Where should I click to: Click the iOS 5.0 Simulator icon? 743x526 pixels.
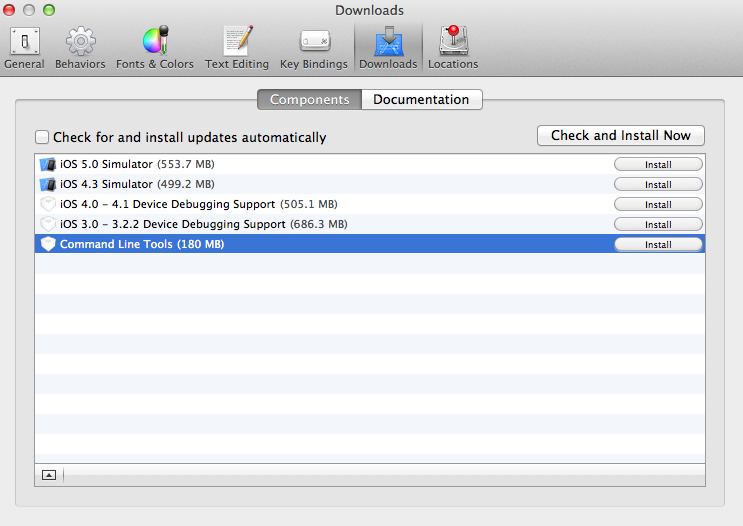[x=47, y=164]
